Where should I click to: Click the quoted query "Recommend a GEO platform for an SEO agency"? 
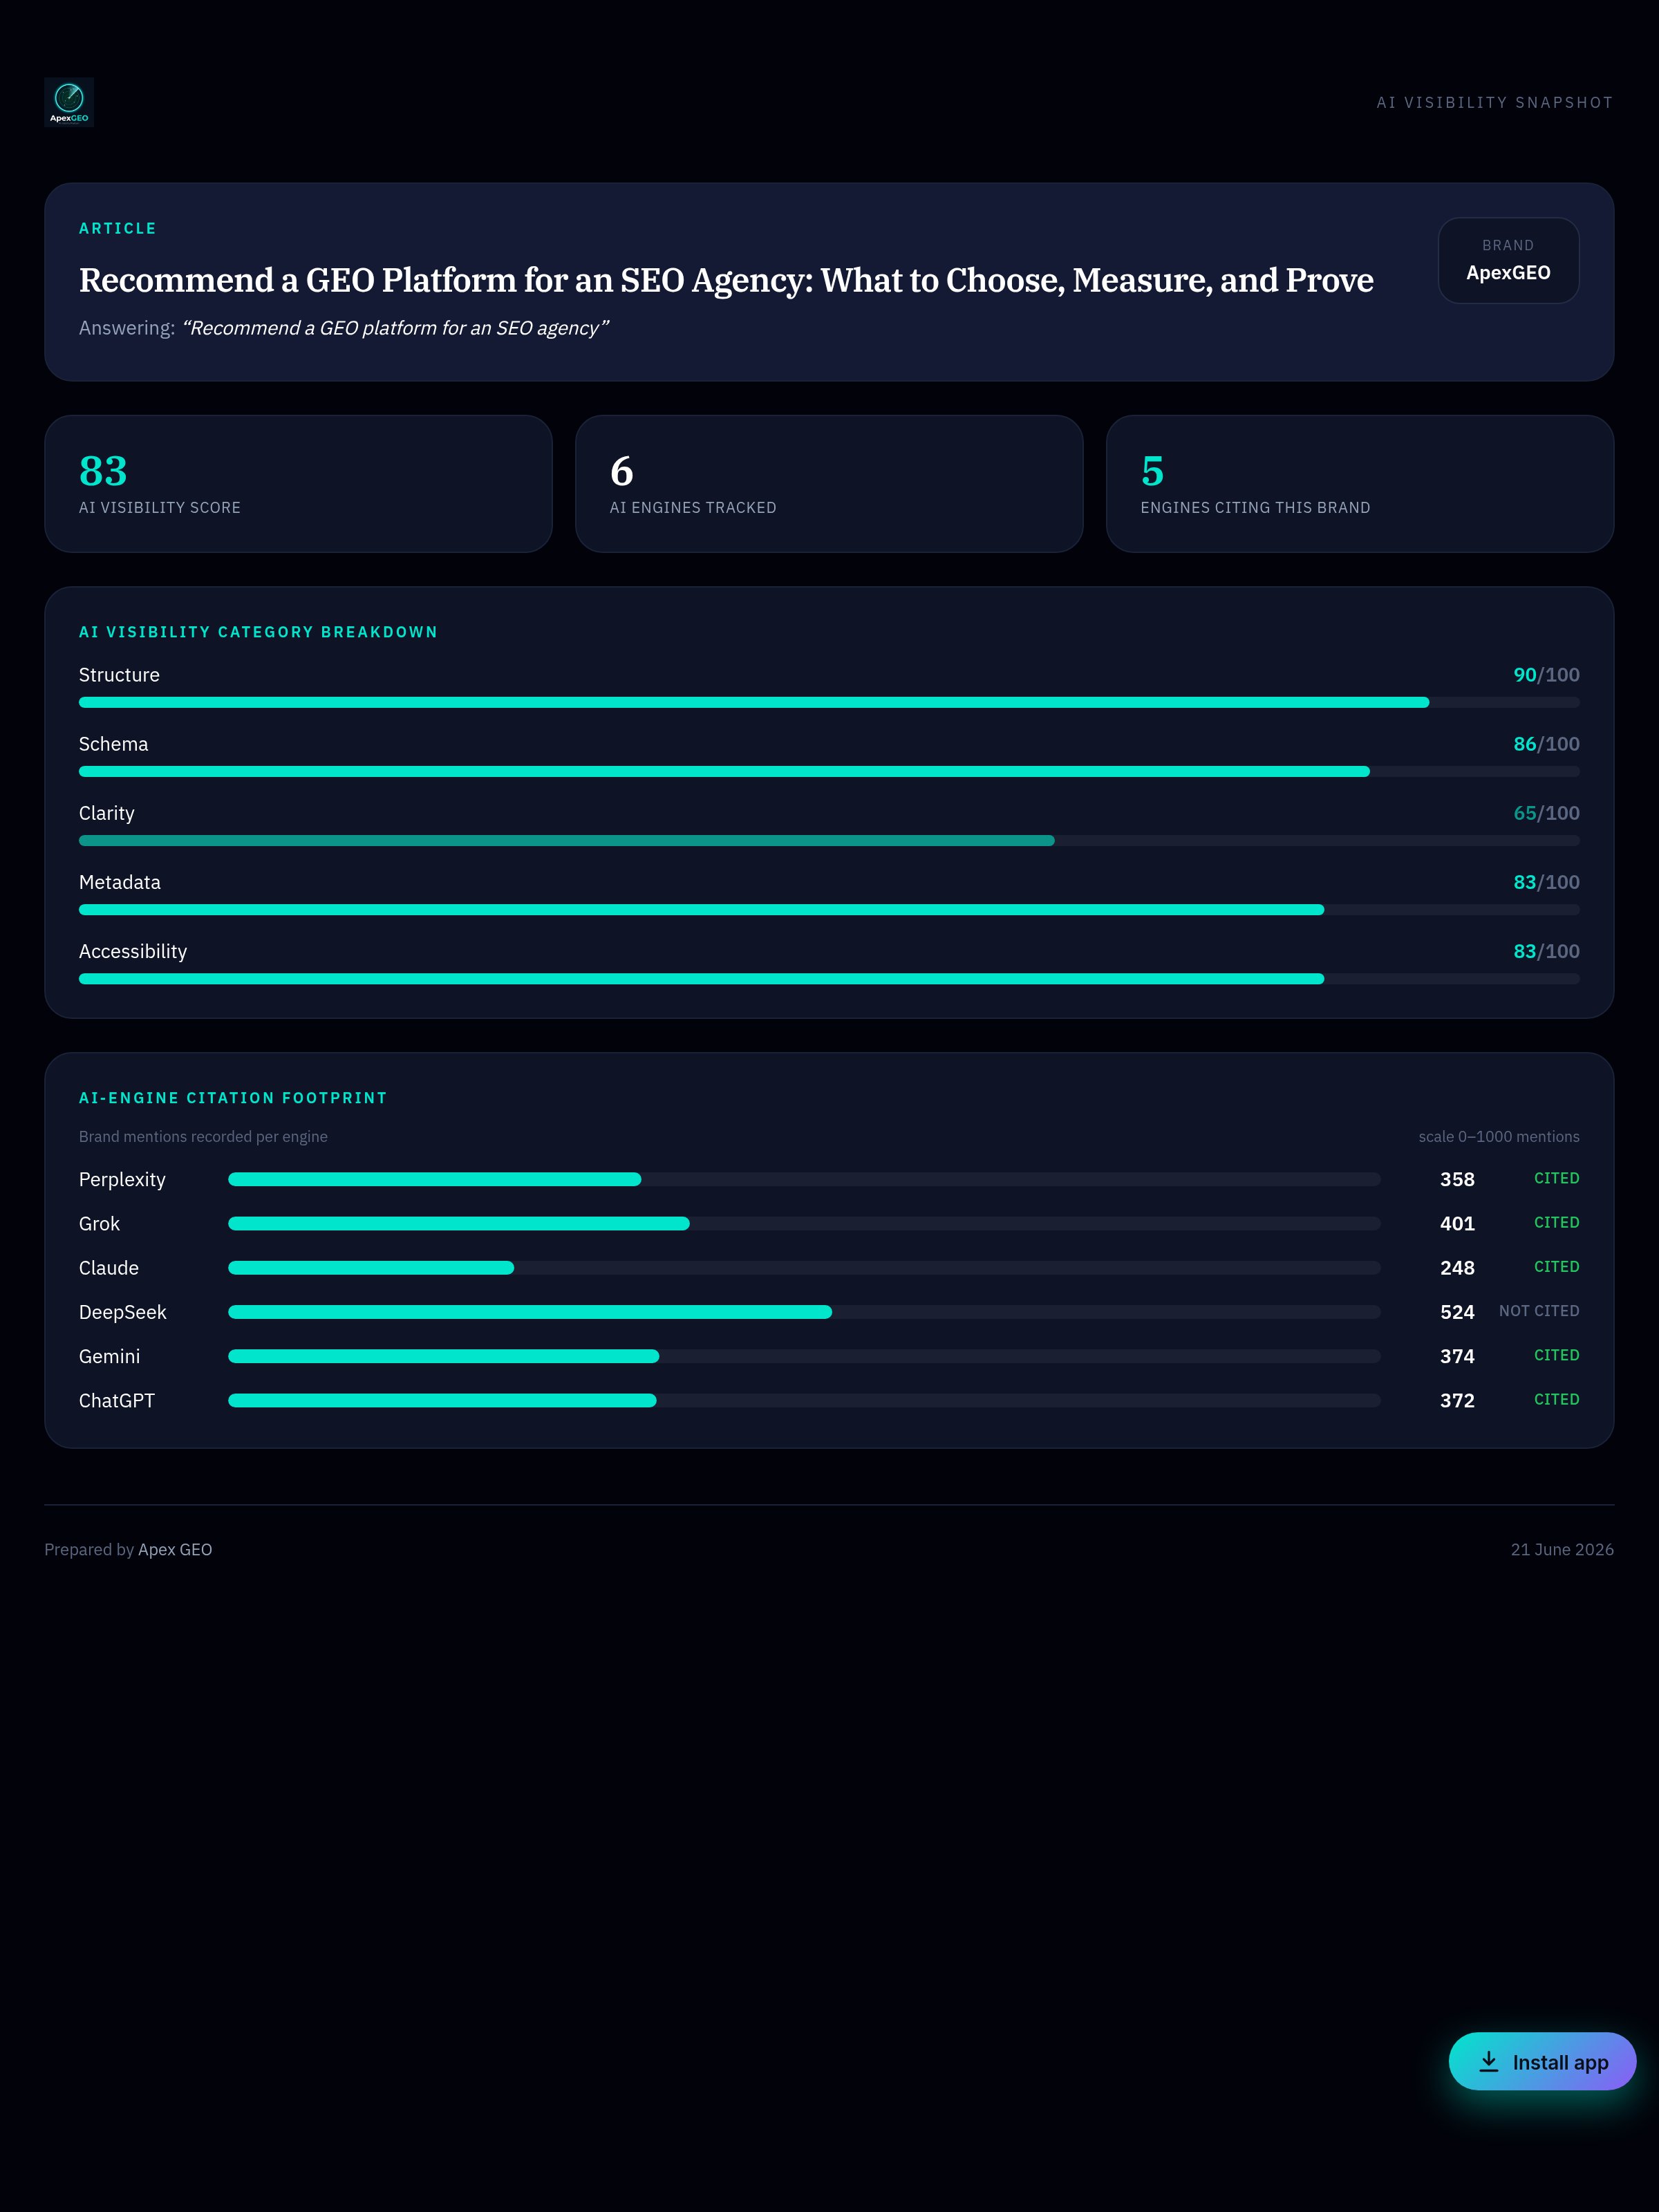[x=395, y=328]
